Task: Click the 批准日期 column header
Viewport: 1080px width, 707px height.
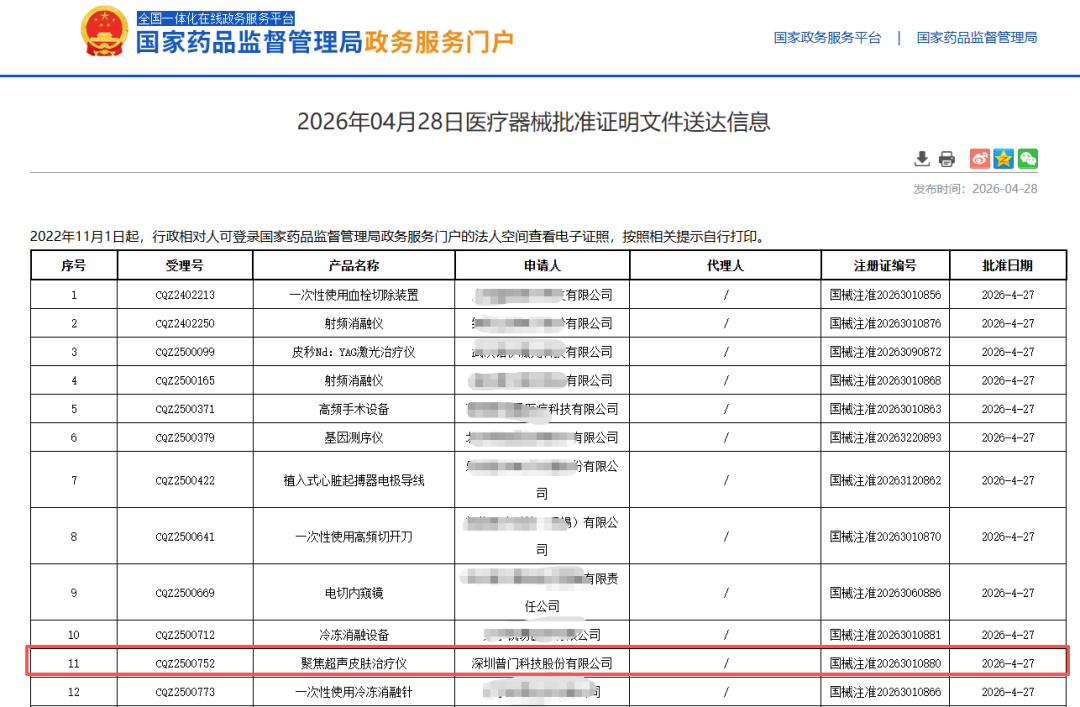Action: point(1008,265)
